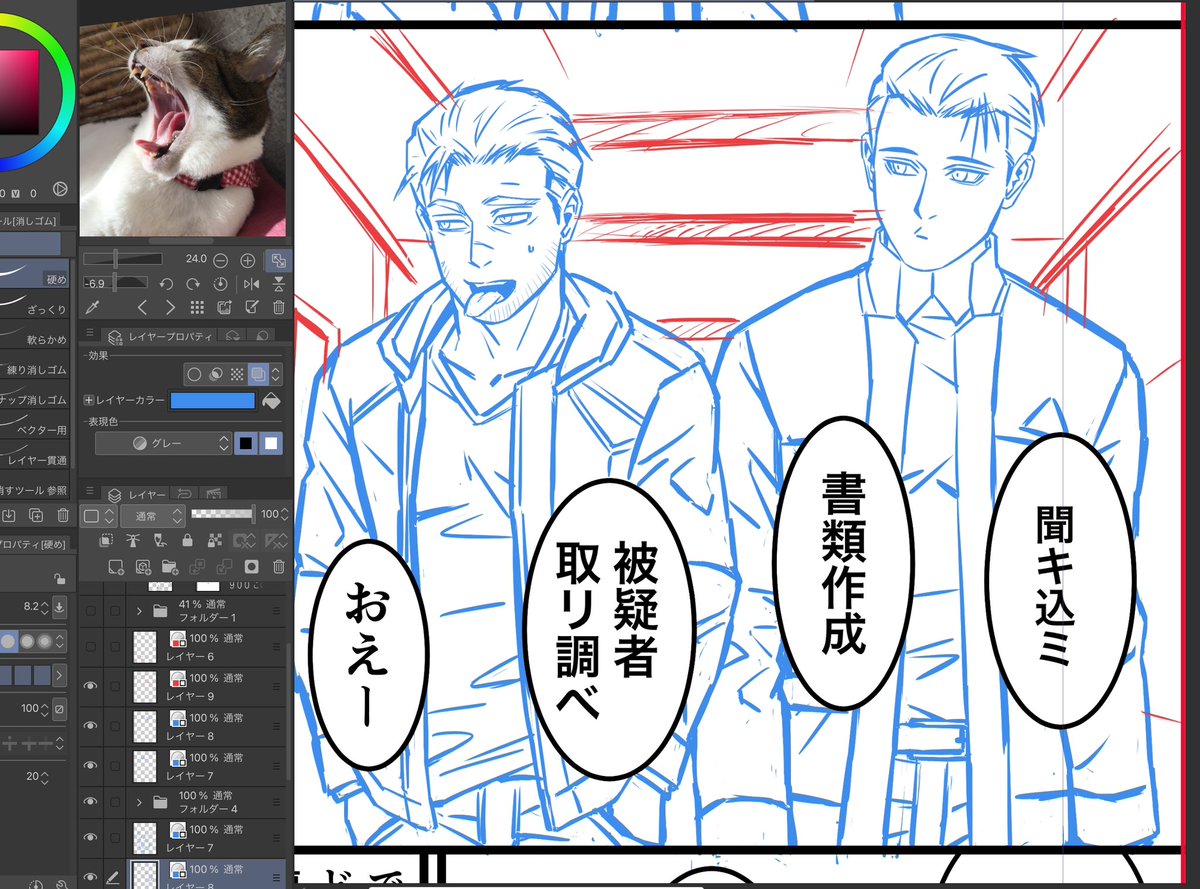
Task: Open the 通常 blending mode dropdown
Action: click(x=153, y=516)
